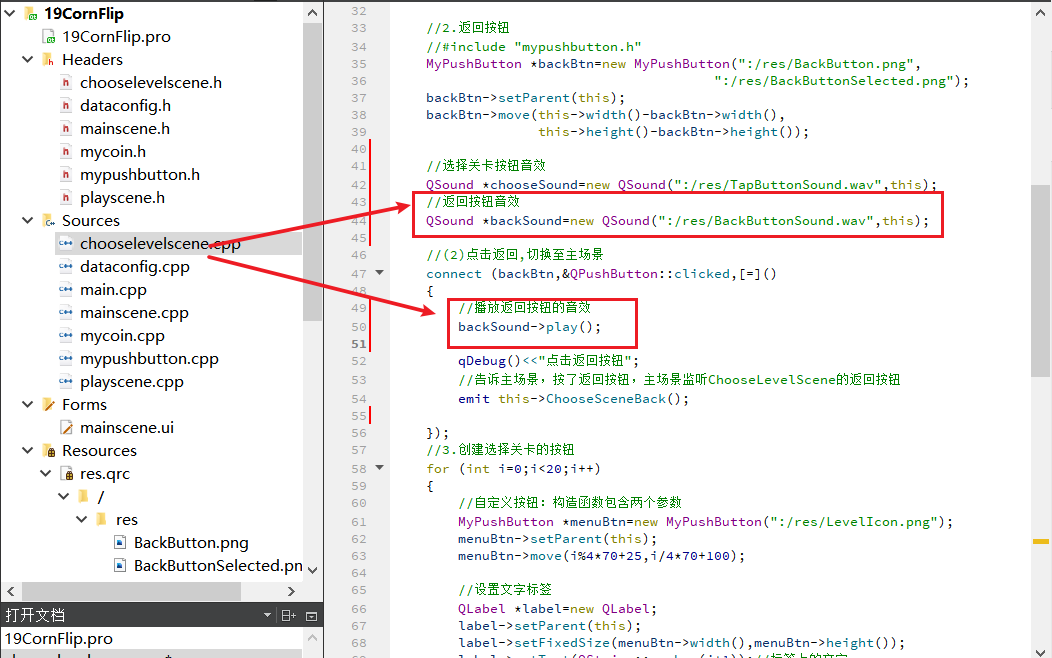Collapse the Forms folder
This screenshot has width=1052, height=658.
[28, 404]
